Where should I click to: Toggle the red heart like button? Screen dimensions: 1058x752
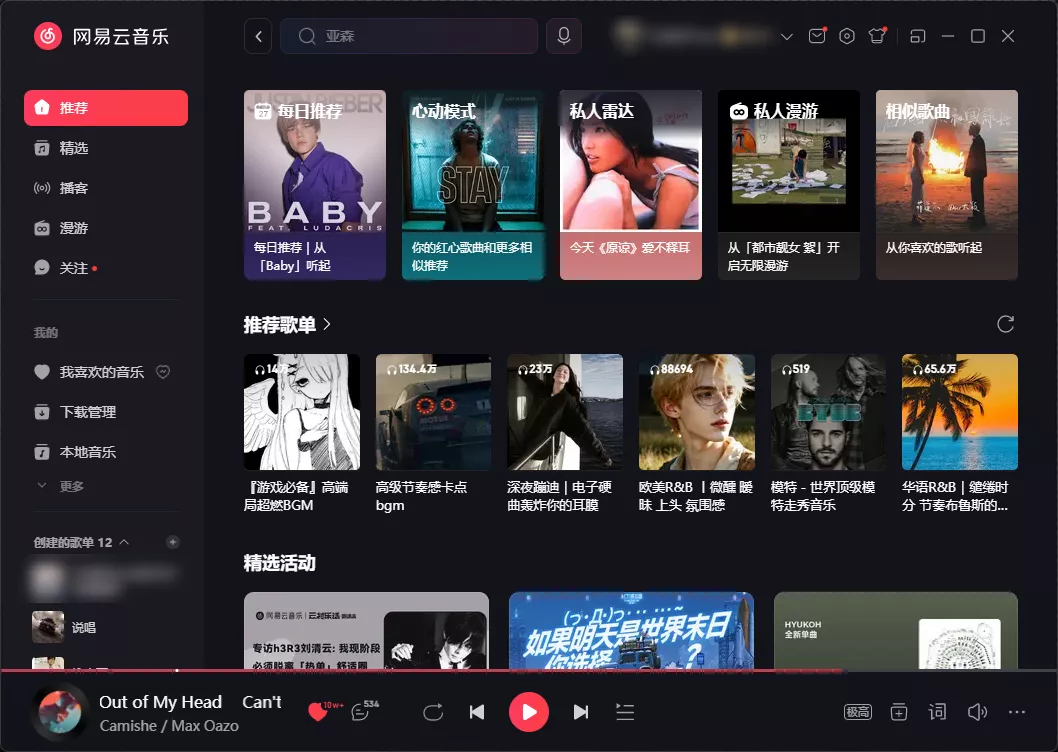click(317, 712)
